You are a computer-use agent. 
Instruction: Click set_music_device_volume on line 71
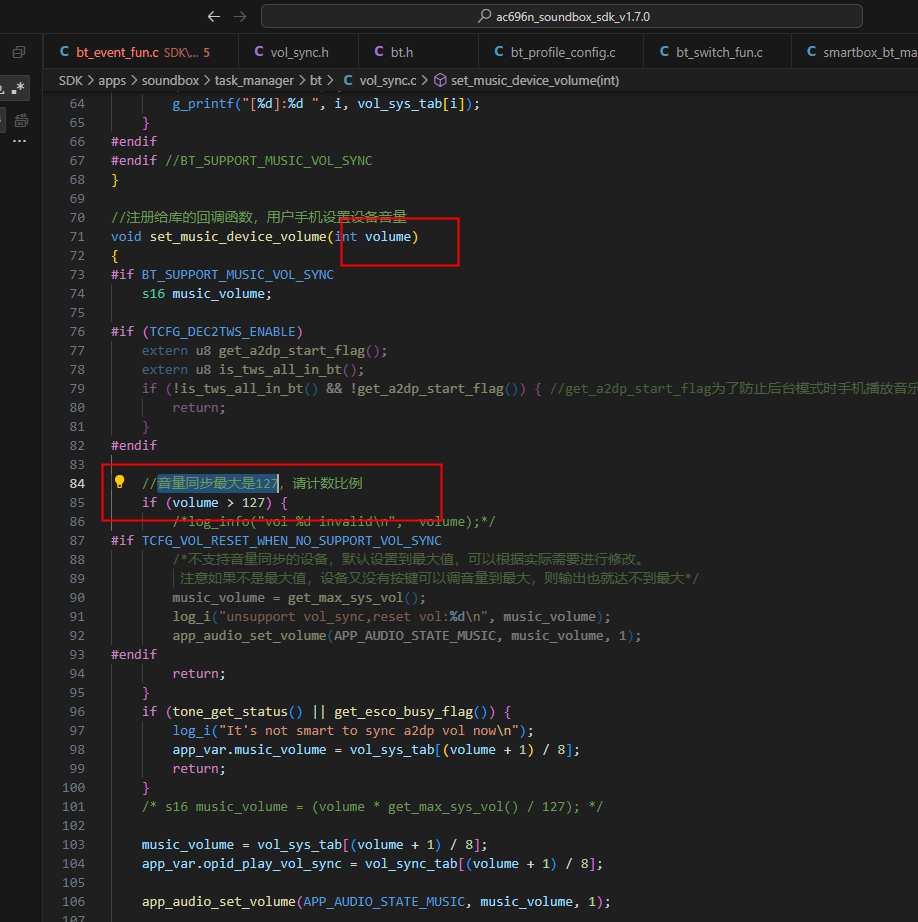(x=238, y=236)
